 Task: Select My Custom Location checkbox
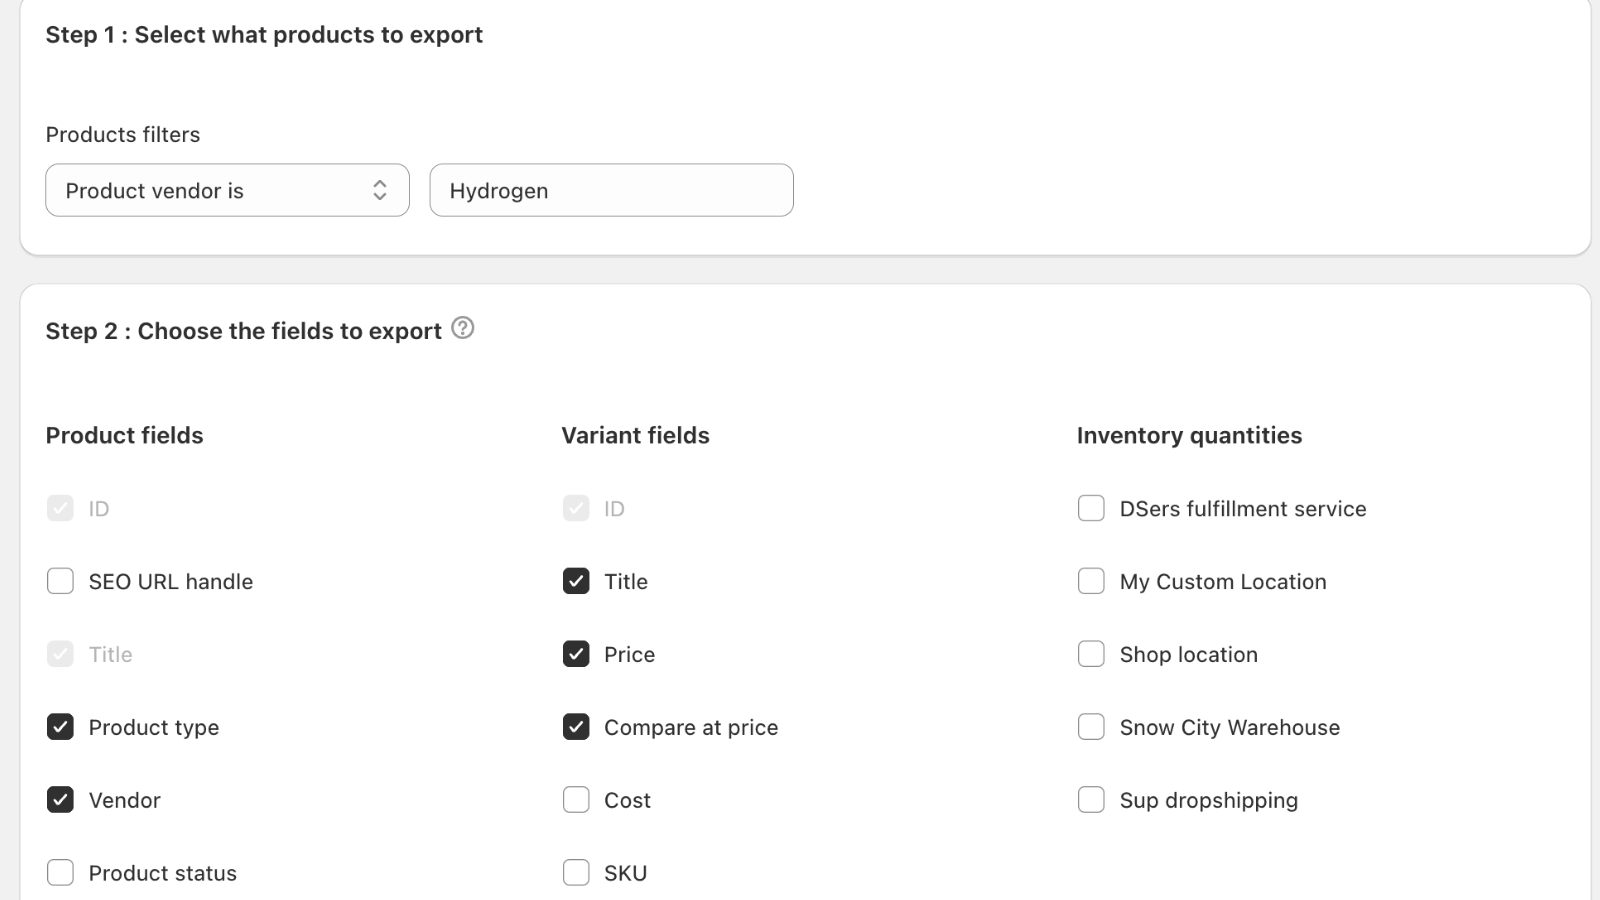coord(1091,581)
